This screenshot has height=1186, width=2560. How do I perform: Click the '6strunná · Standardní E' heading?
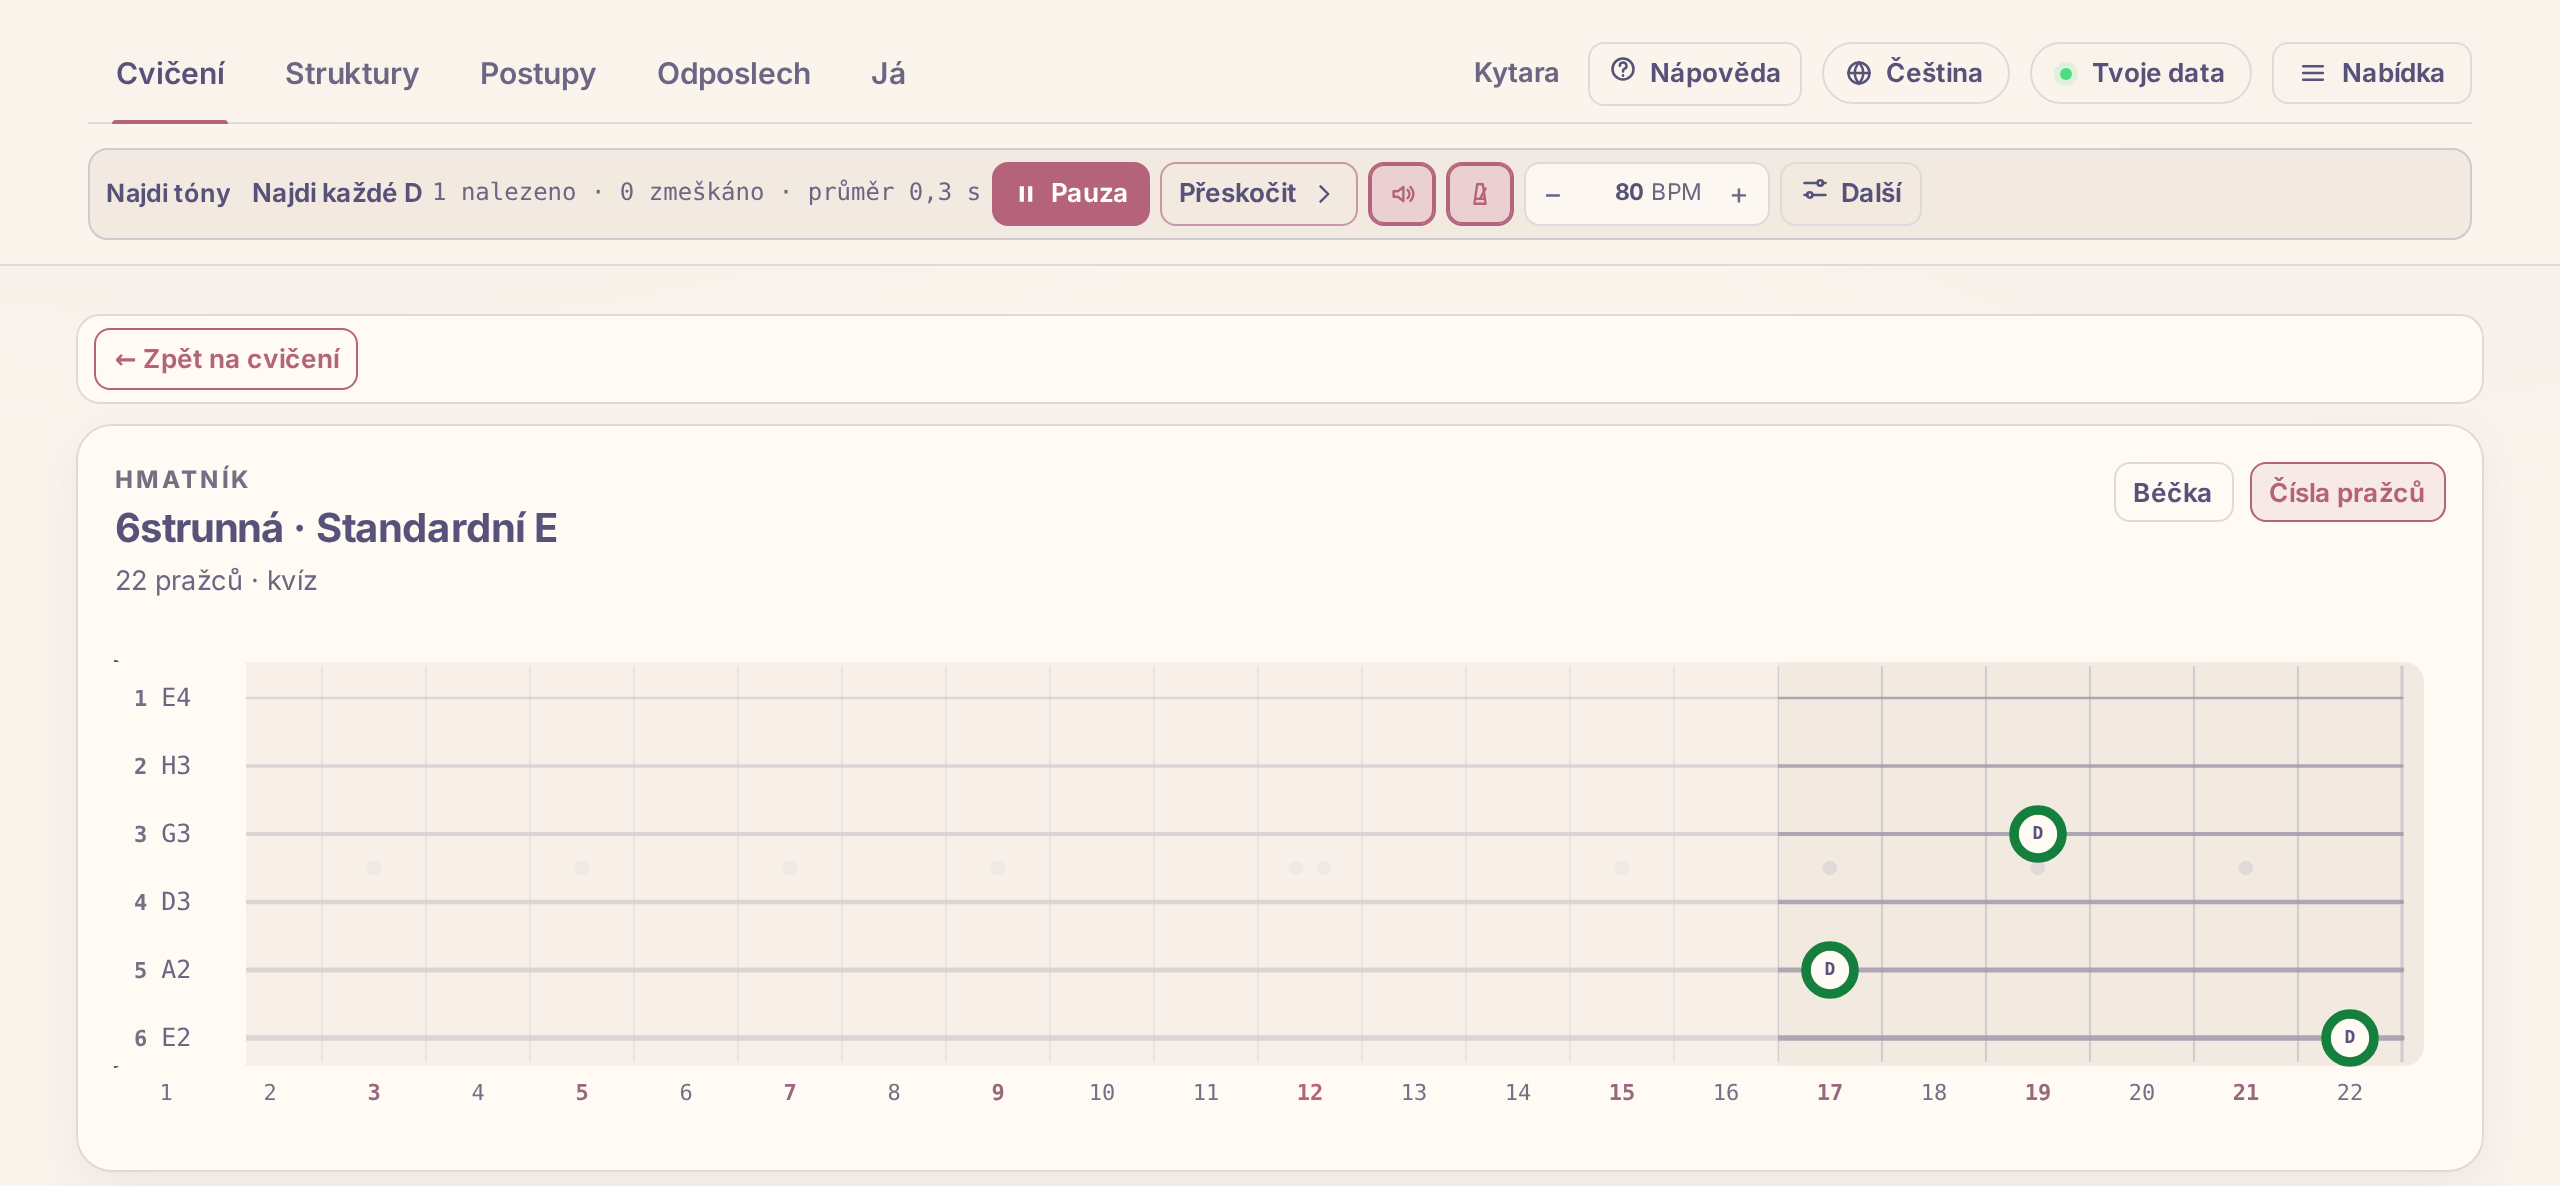tap(336, 528)
